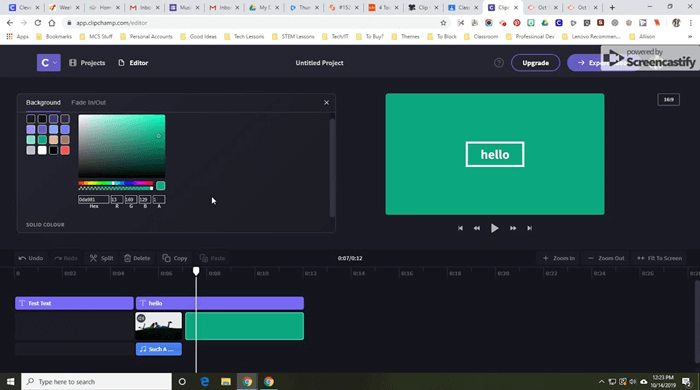
Task: Pick the white colour swatch
Action: (42, 150)
